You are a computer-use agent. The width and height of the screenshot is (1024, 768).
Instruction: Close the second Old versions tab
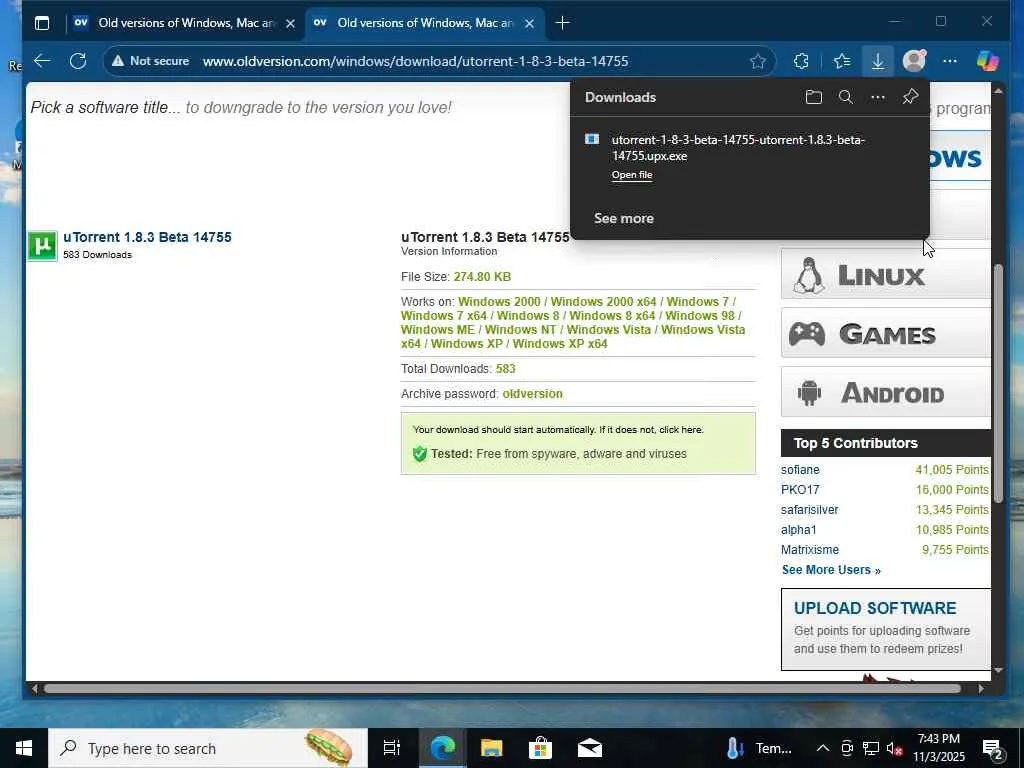[530, 24]
